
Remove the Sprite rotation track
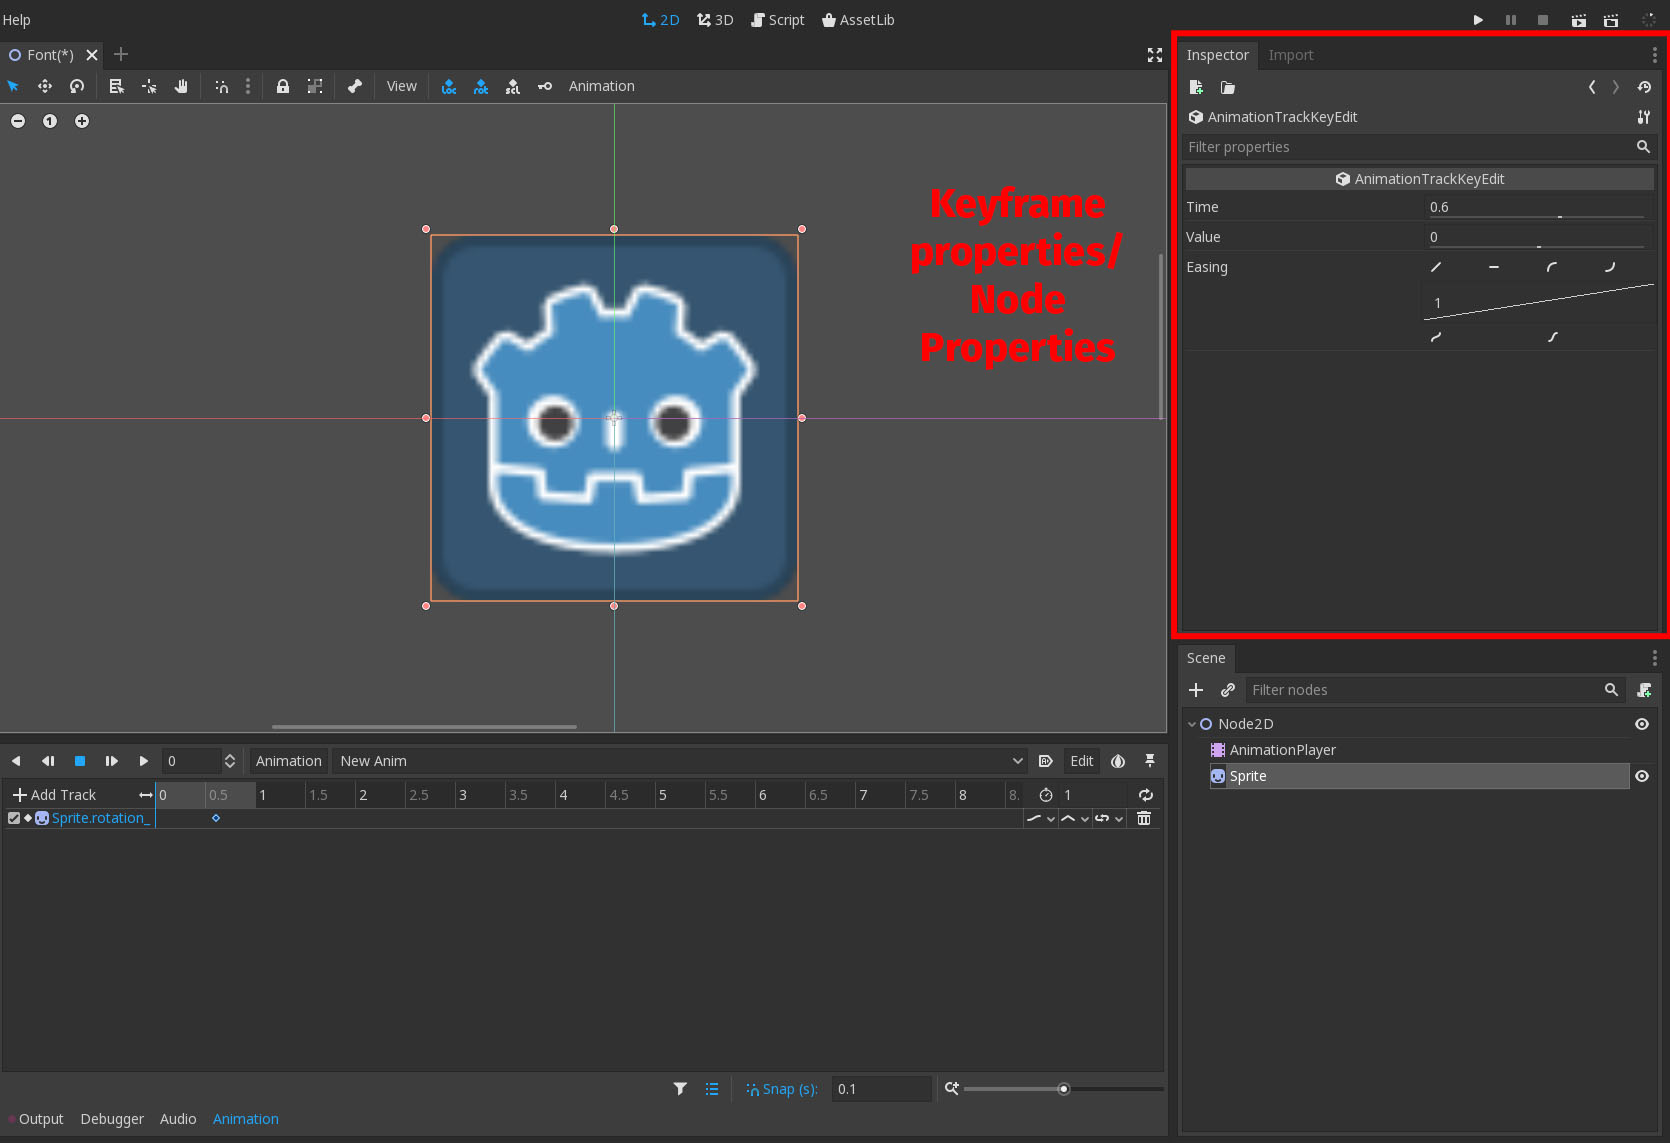tap(1144, 818)
